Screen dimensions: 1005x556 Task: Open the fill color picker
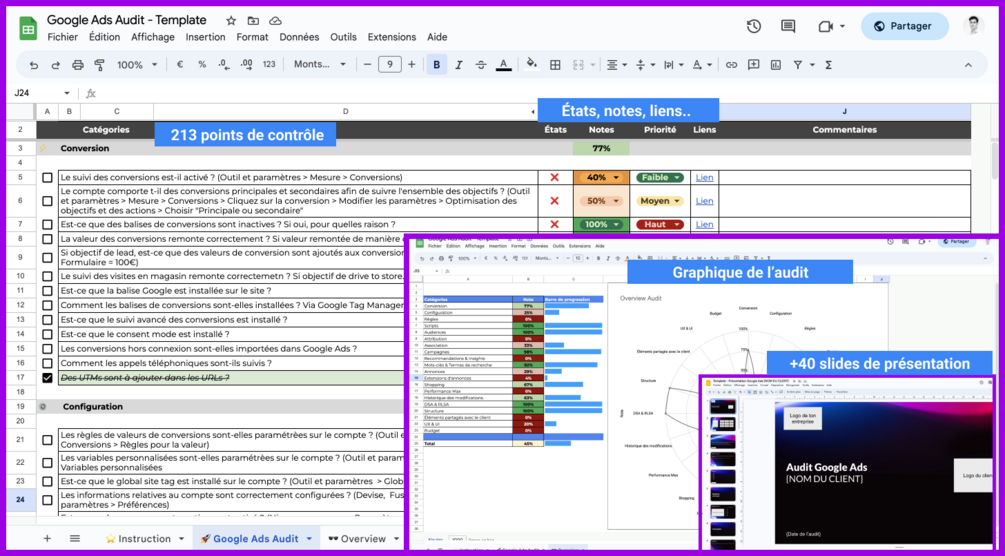point(531,65)
